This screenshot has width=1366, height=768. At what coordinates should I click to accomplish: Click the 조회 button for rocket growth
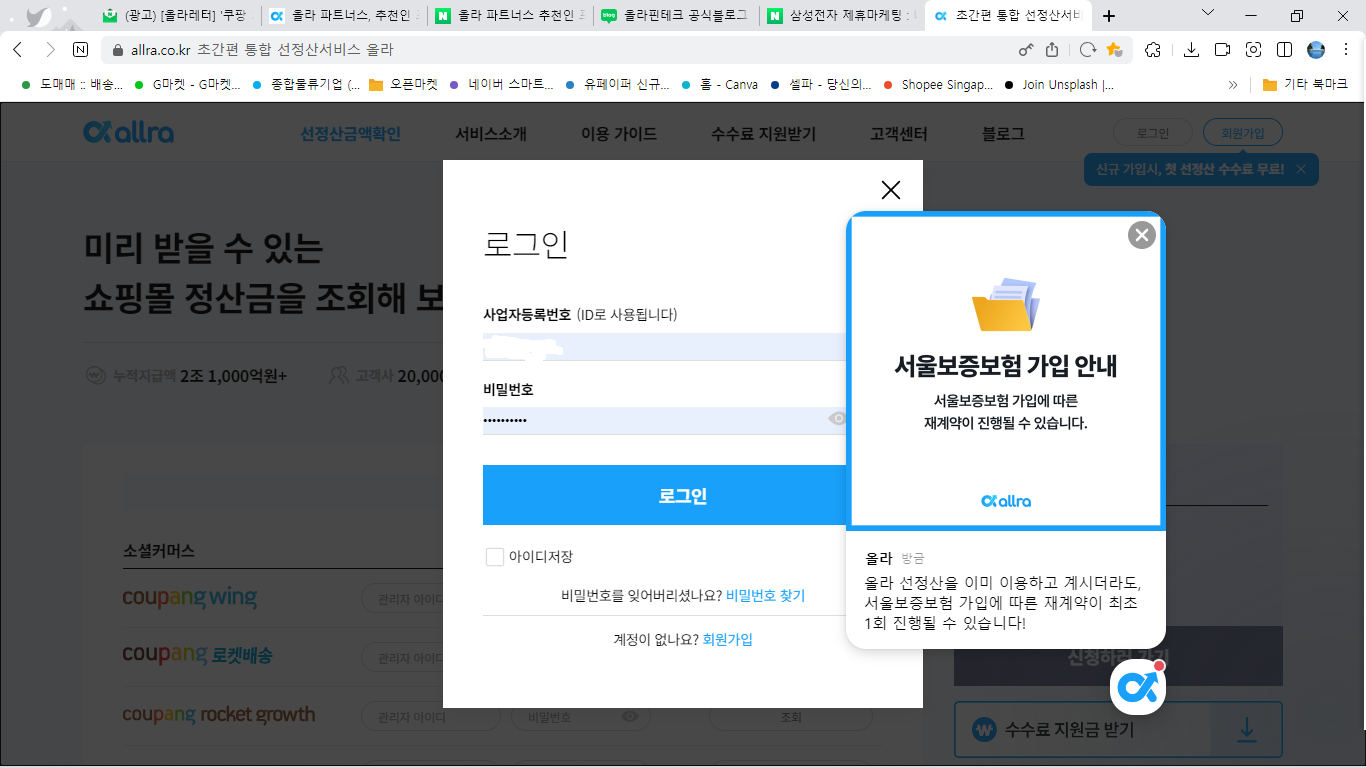[x=790, y=717]
